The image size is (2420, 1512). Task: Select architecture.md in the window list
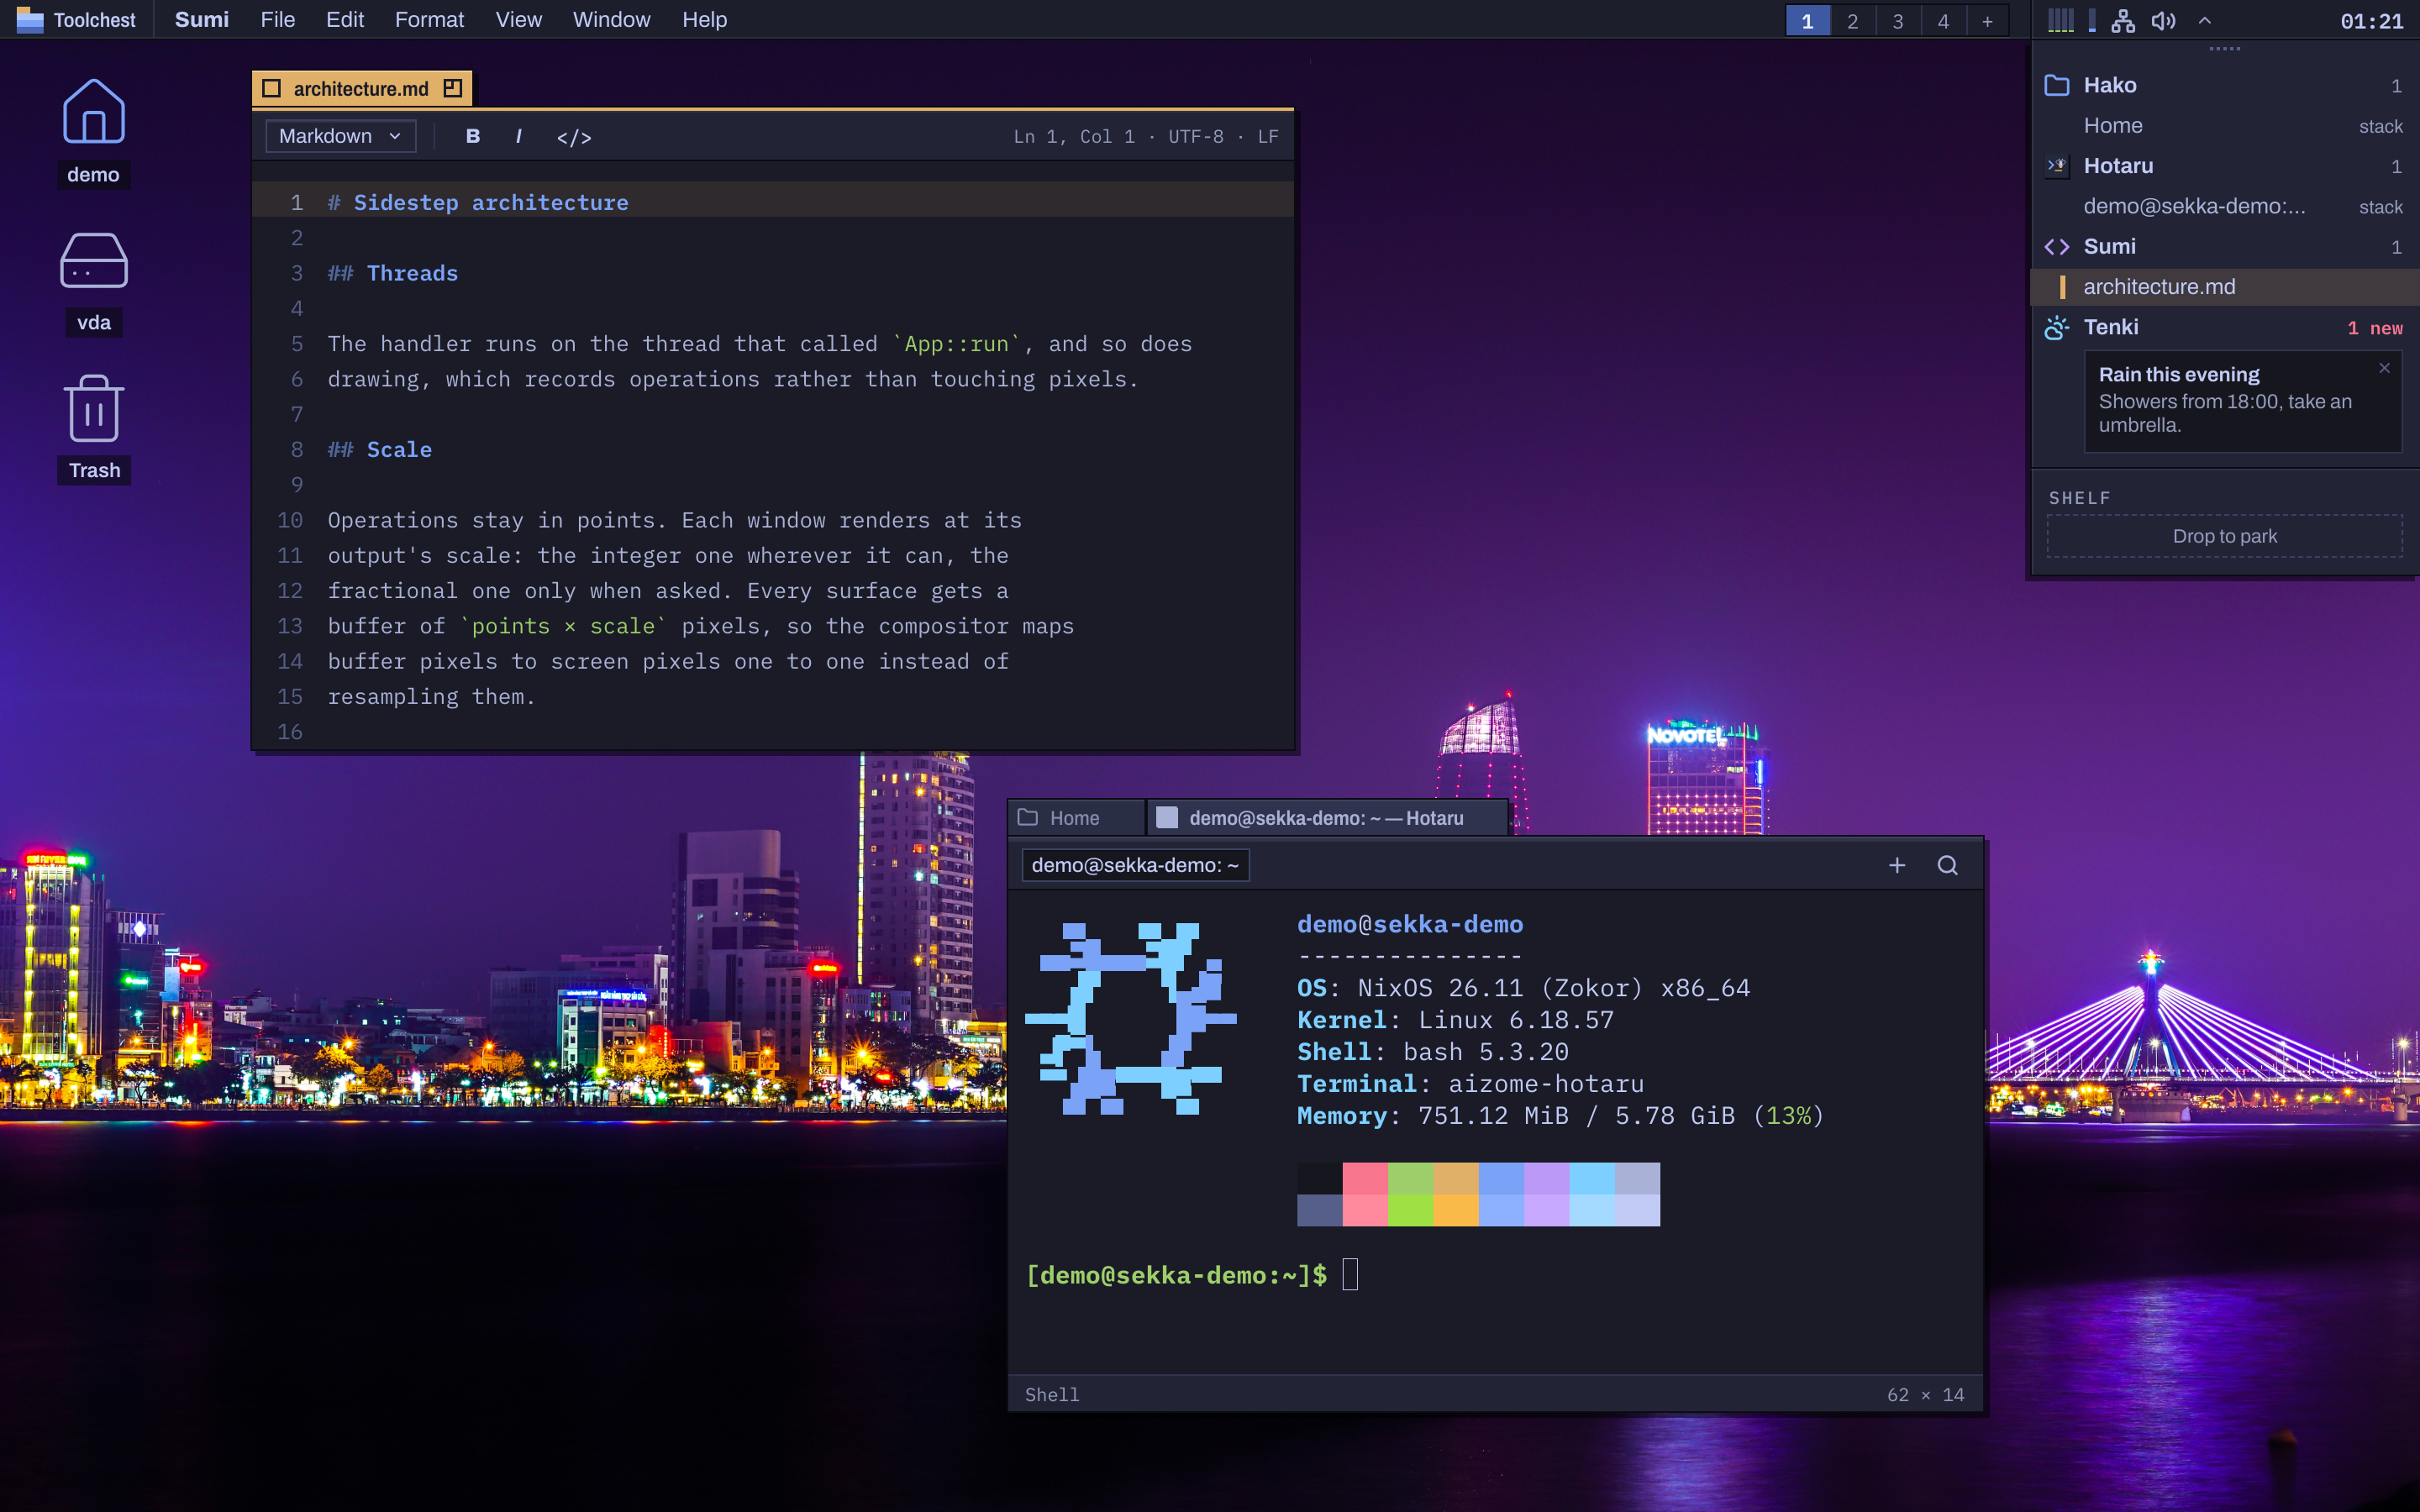pyautogui.click(x=2224, y=287)
